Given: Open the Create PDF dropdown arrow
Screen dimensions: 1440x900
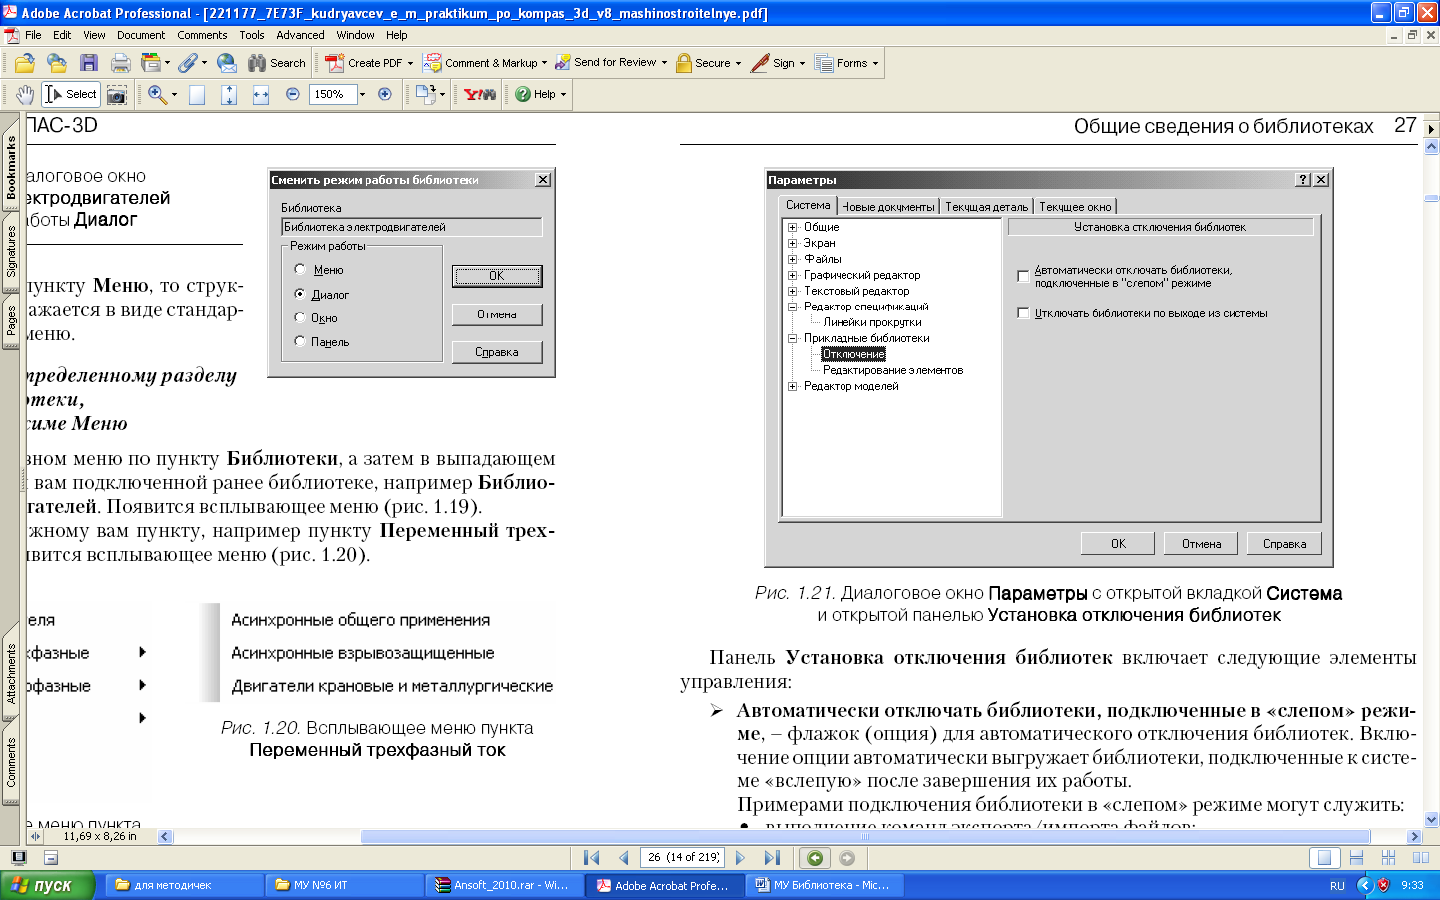Looking at the screenshot, I should click(410, 63).
